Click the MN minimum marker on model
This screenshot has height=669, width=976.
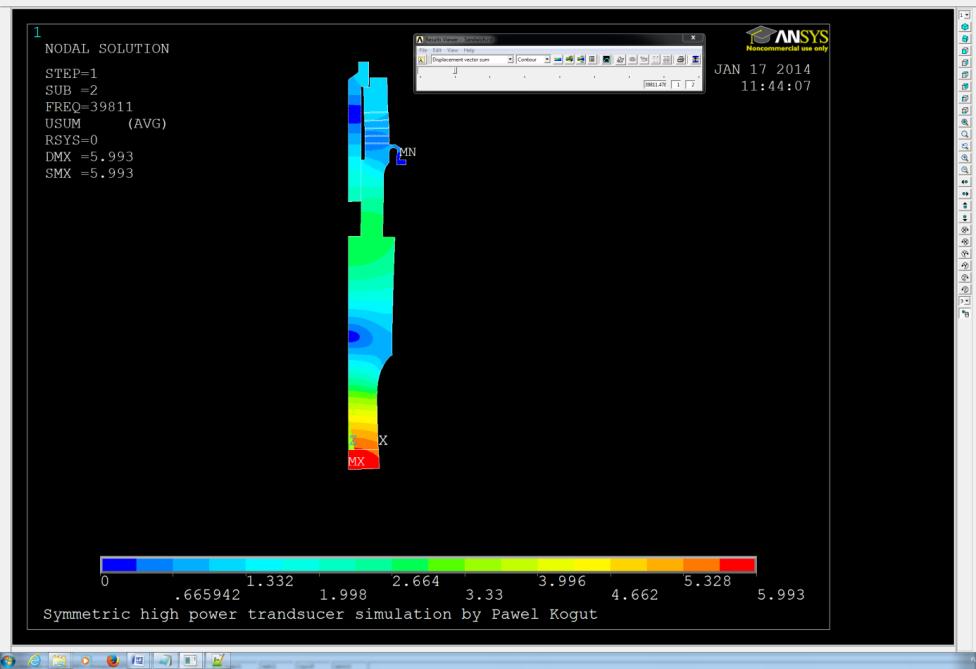408,152
